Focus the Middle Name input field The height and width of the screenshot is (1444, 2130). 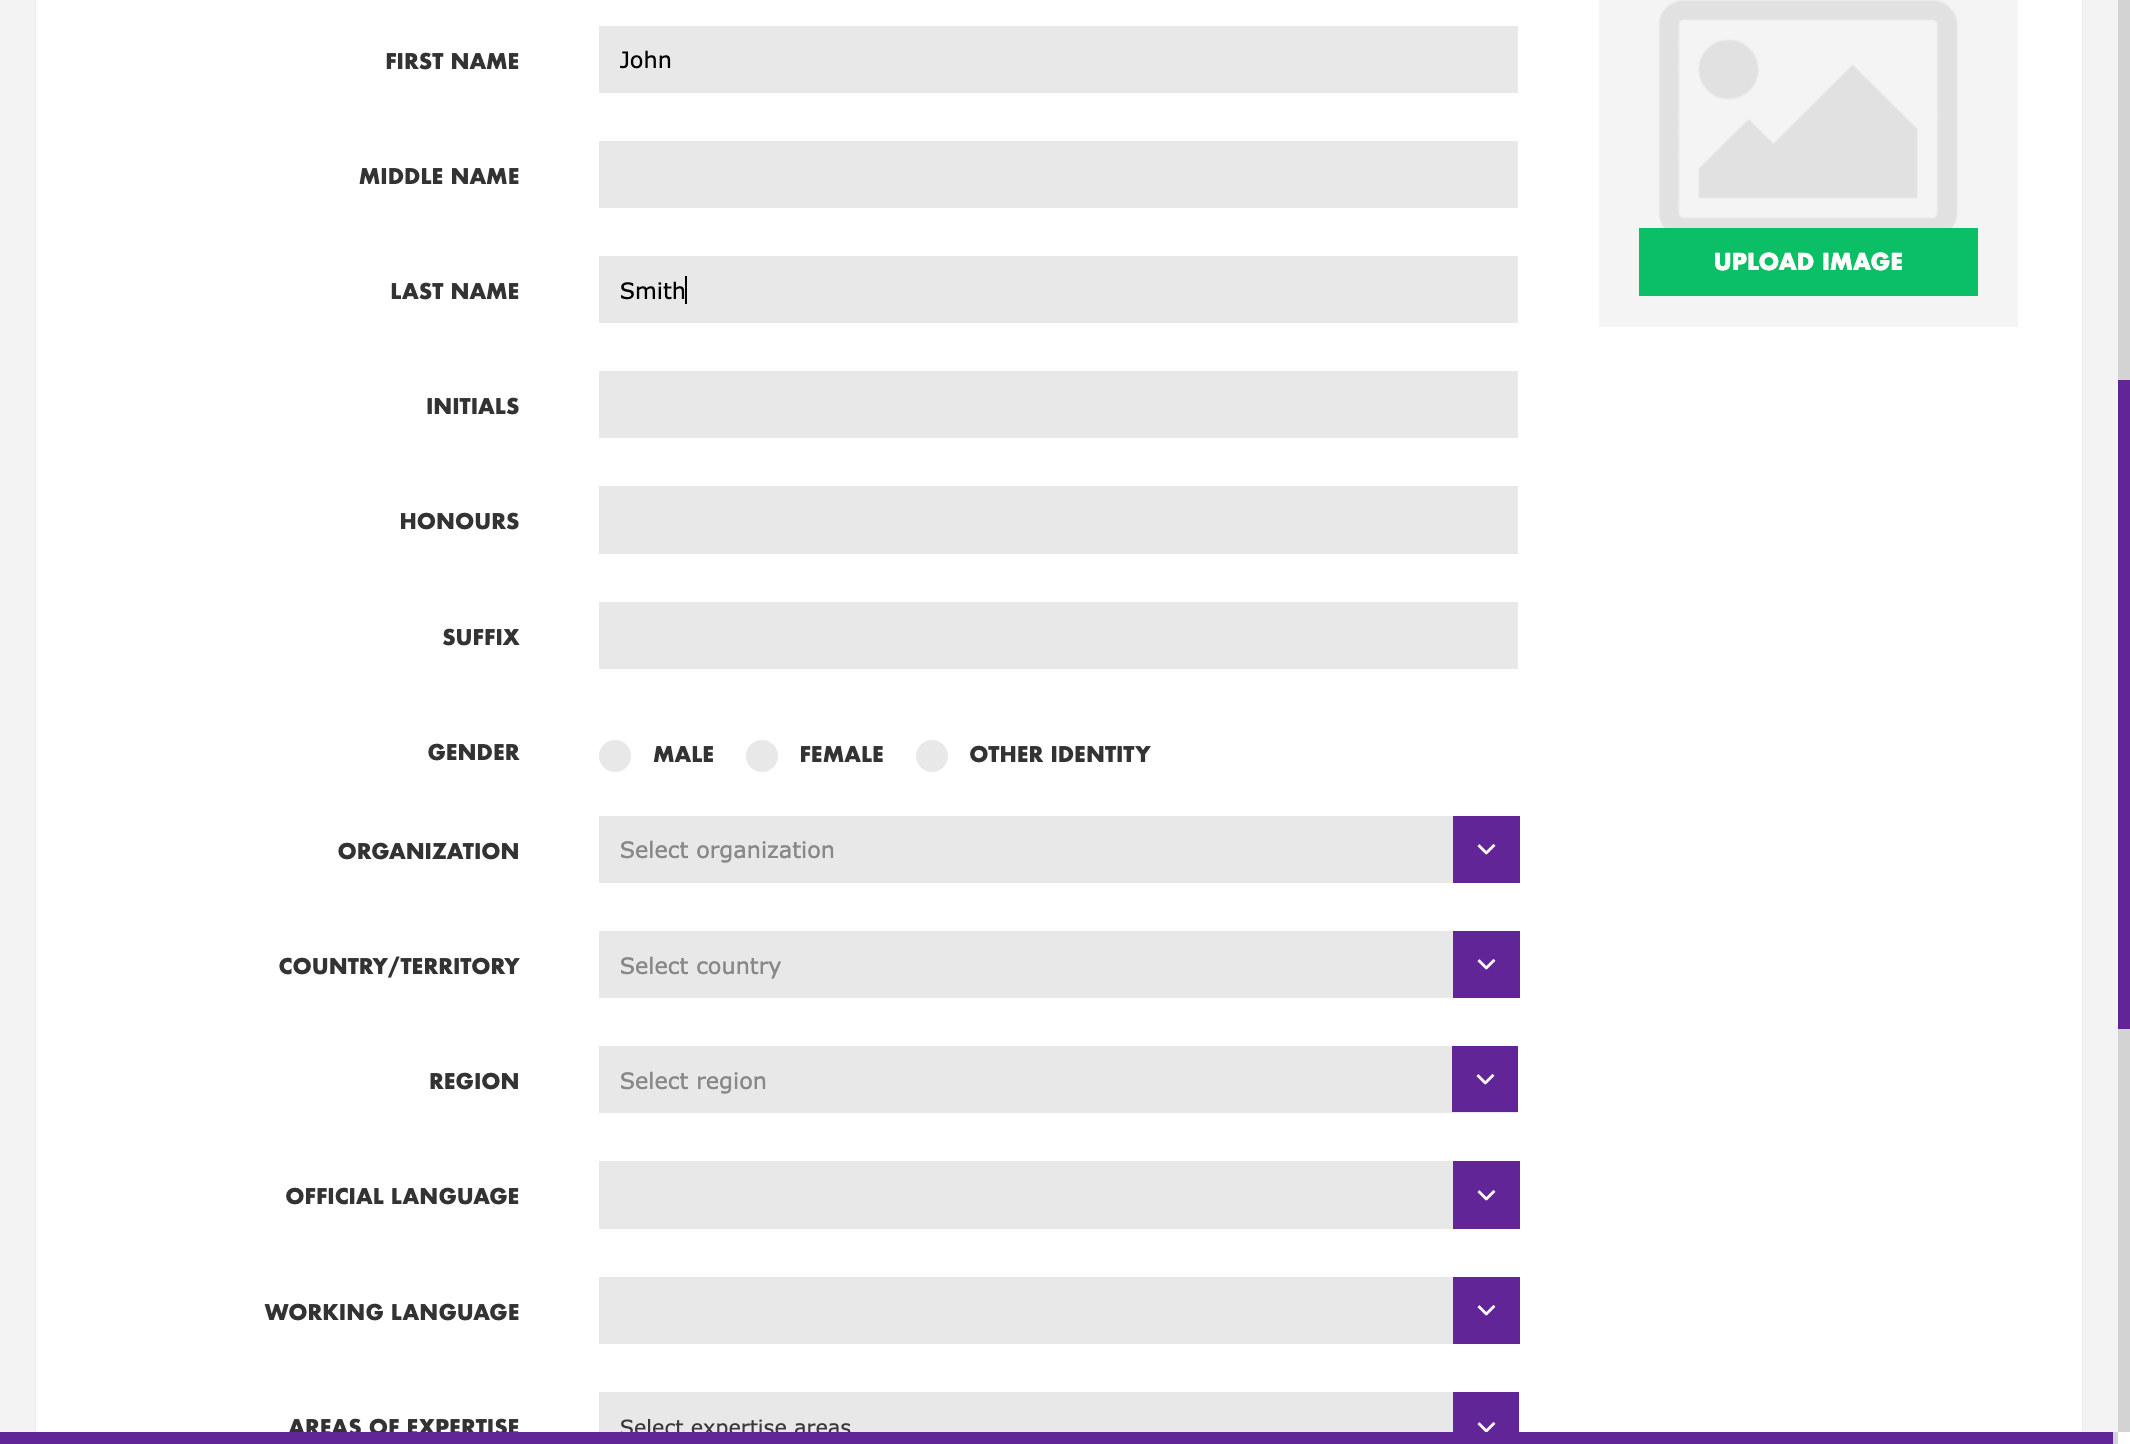1058,175
